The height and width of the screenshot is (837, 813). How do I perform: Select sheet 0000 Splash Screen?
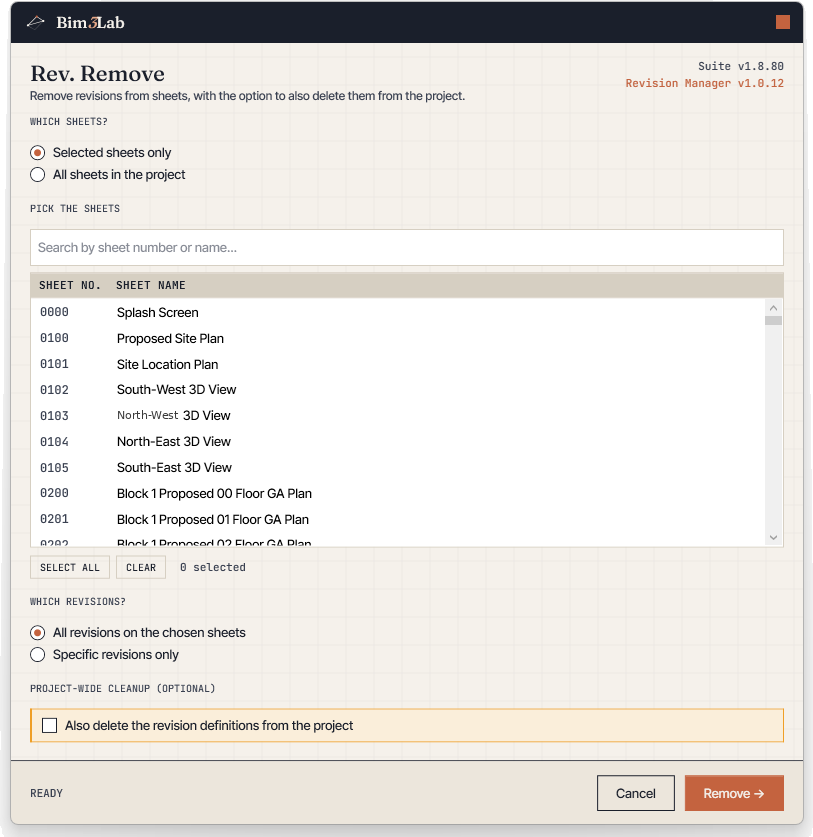click(398, 312)
